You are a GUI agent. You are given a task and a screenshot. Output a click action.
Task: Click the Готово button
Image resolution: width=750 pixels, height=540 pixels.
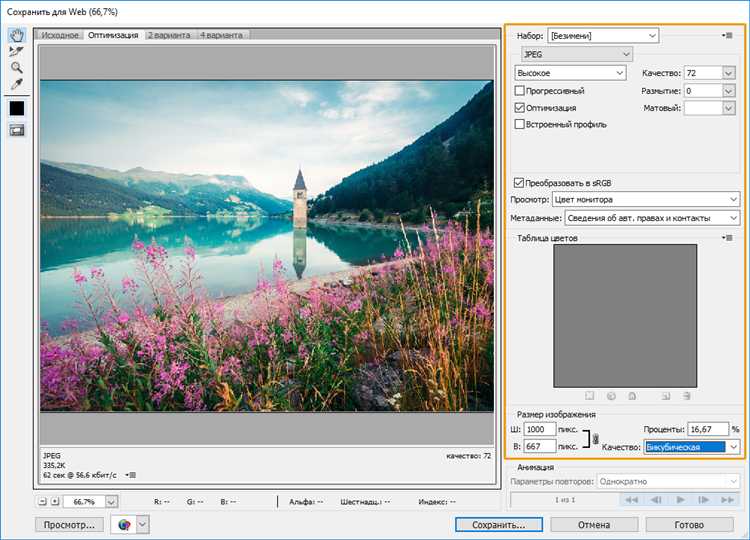(x=689, y=525)
